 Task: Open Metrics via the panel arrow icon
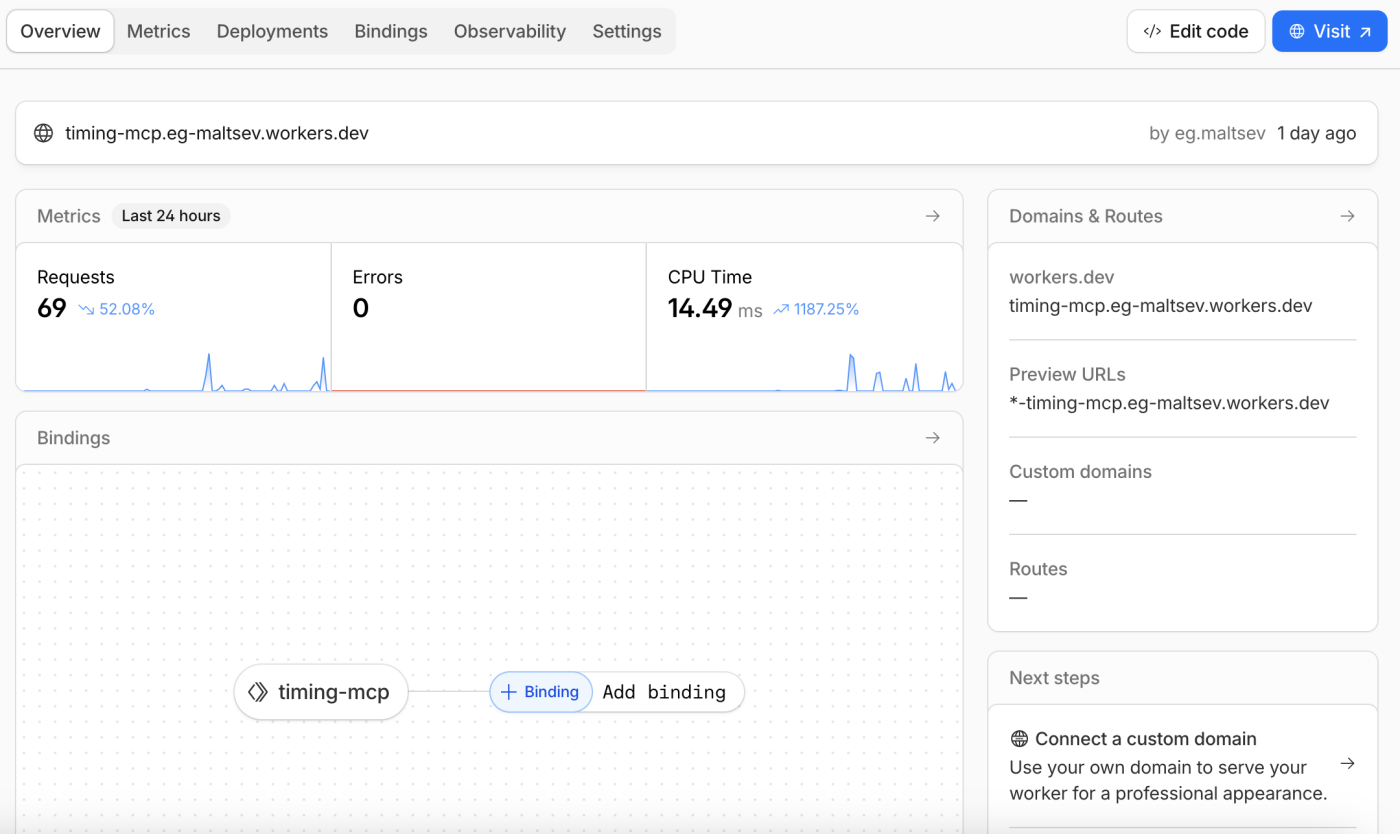pyautogui.click(x=932, y=215)
